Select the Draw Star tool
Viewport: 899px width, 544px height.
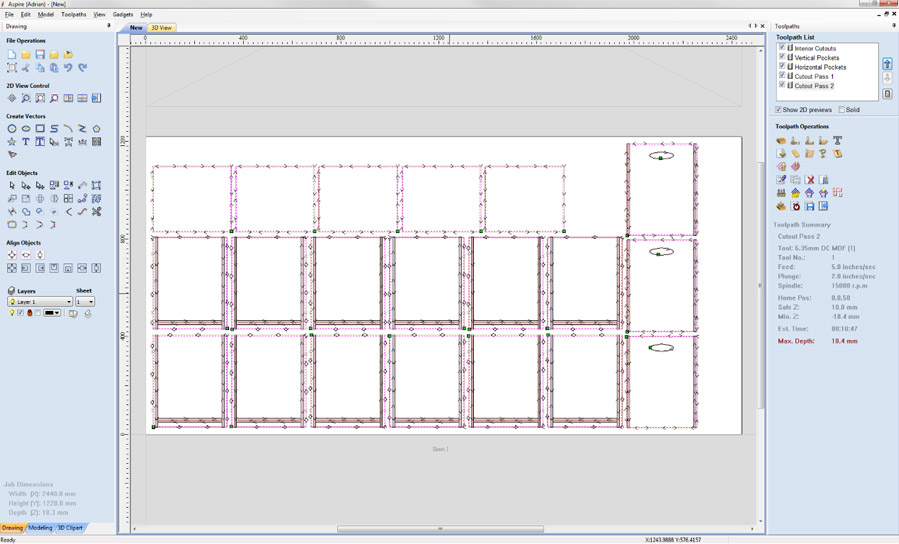click(11, 142)
